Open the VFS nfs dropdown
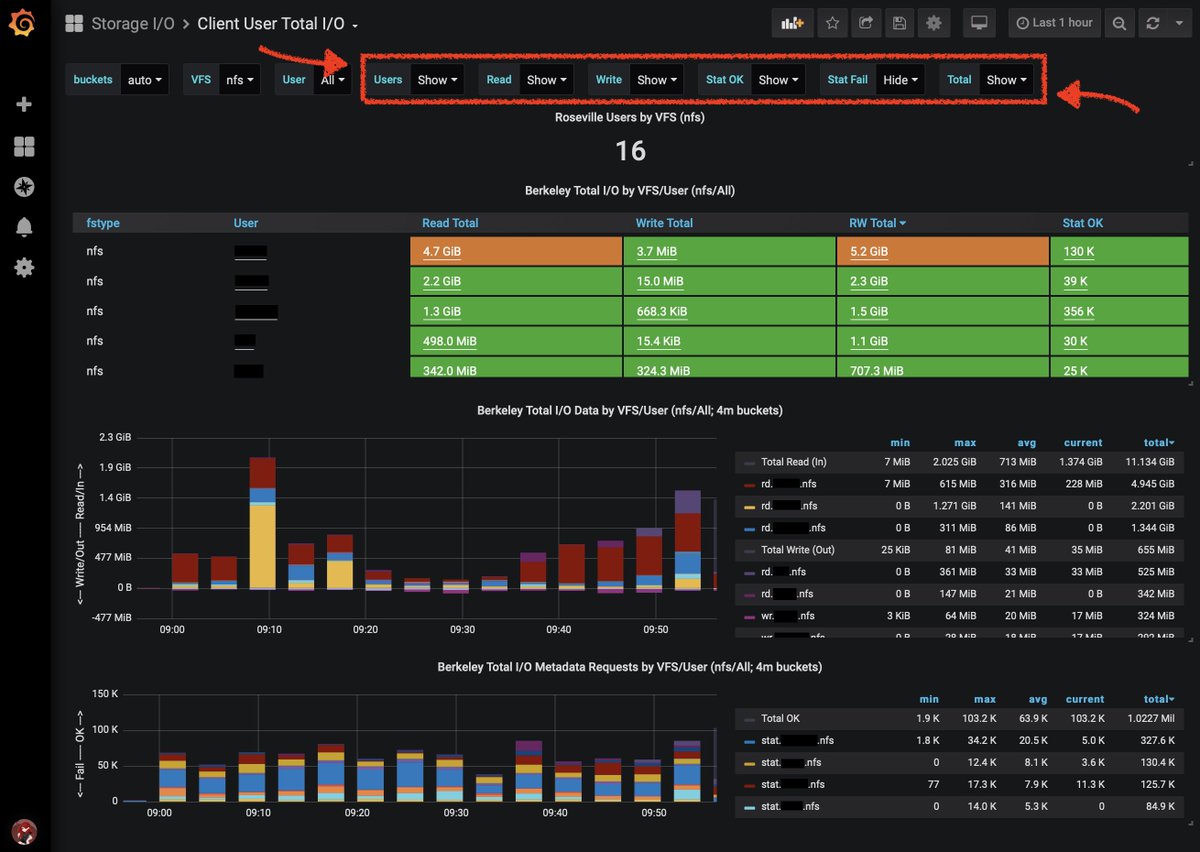This screenshot has height=852, width=1200. (x=239, y=80)
